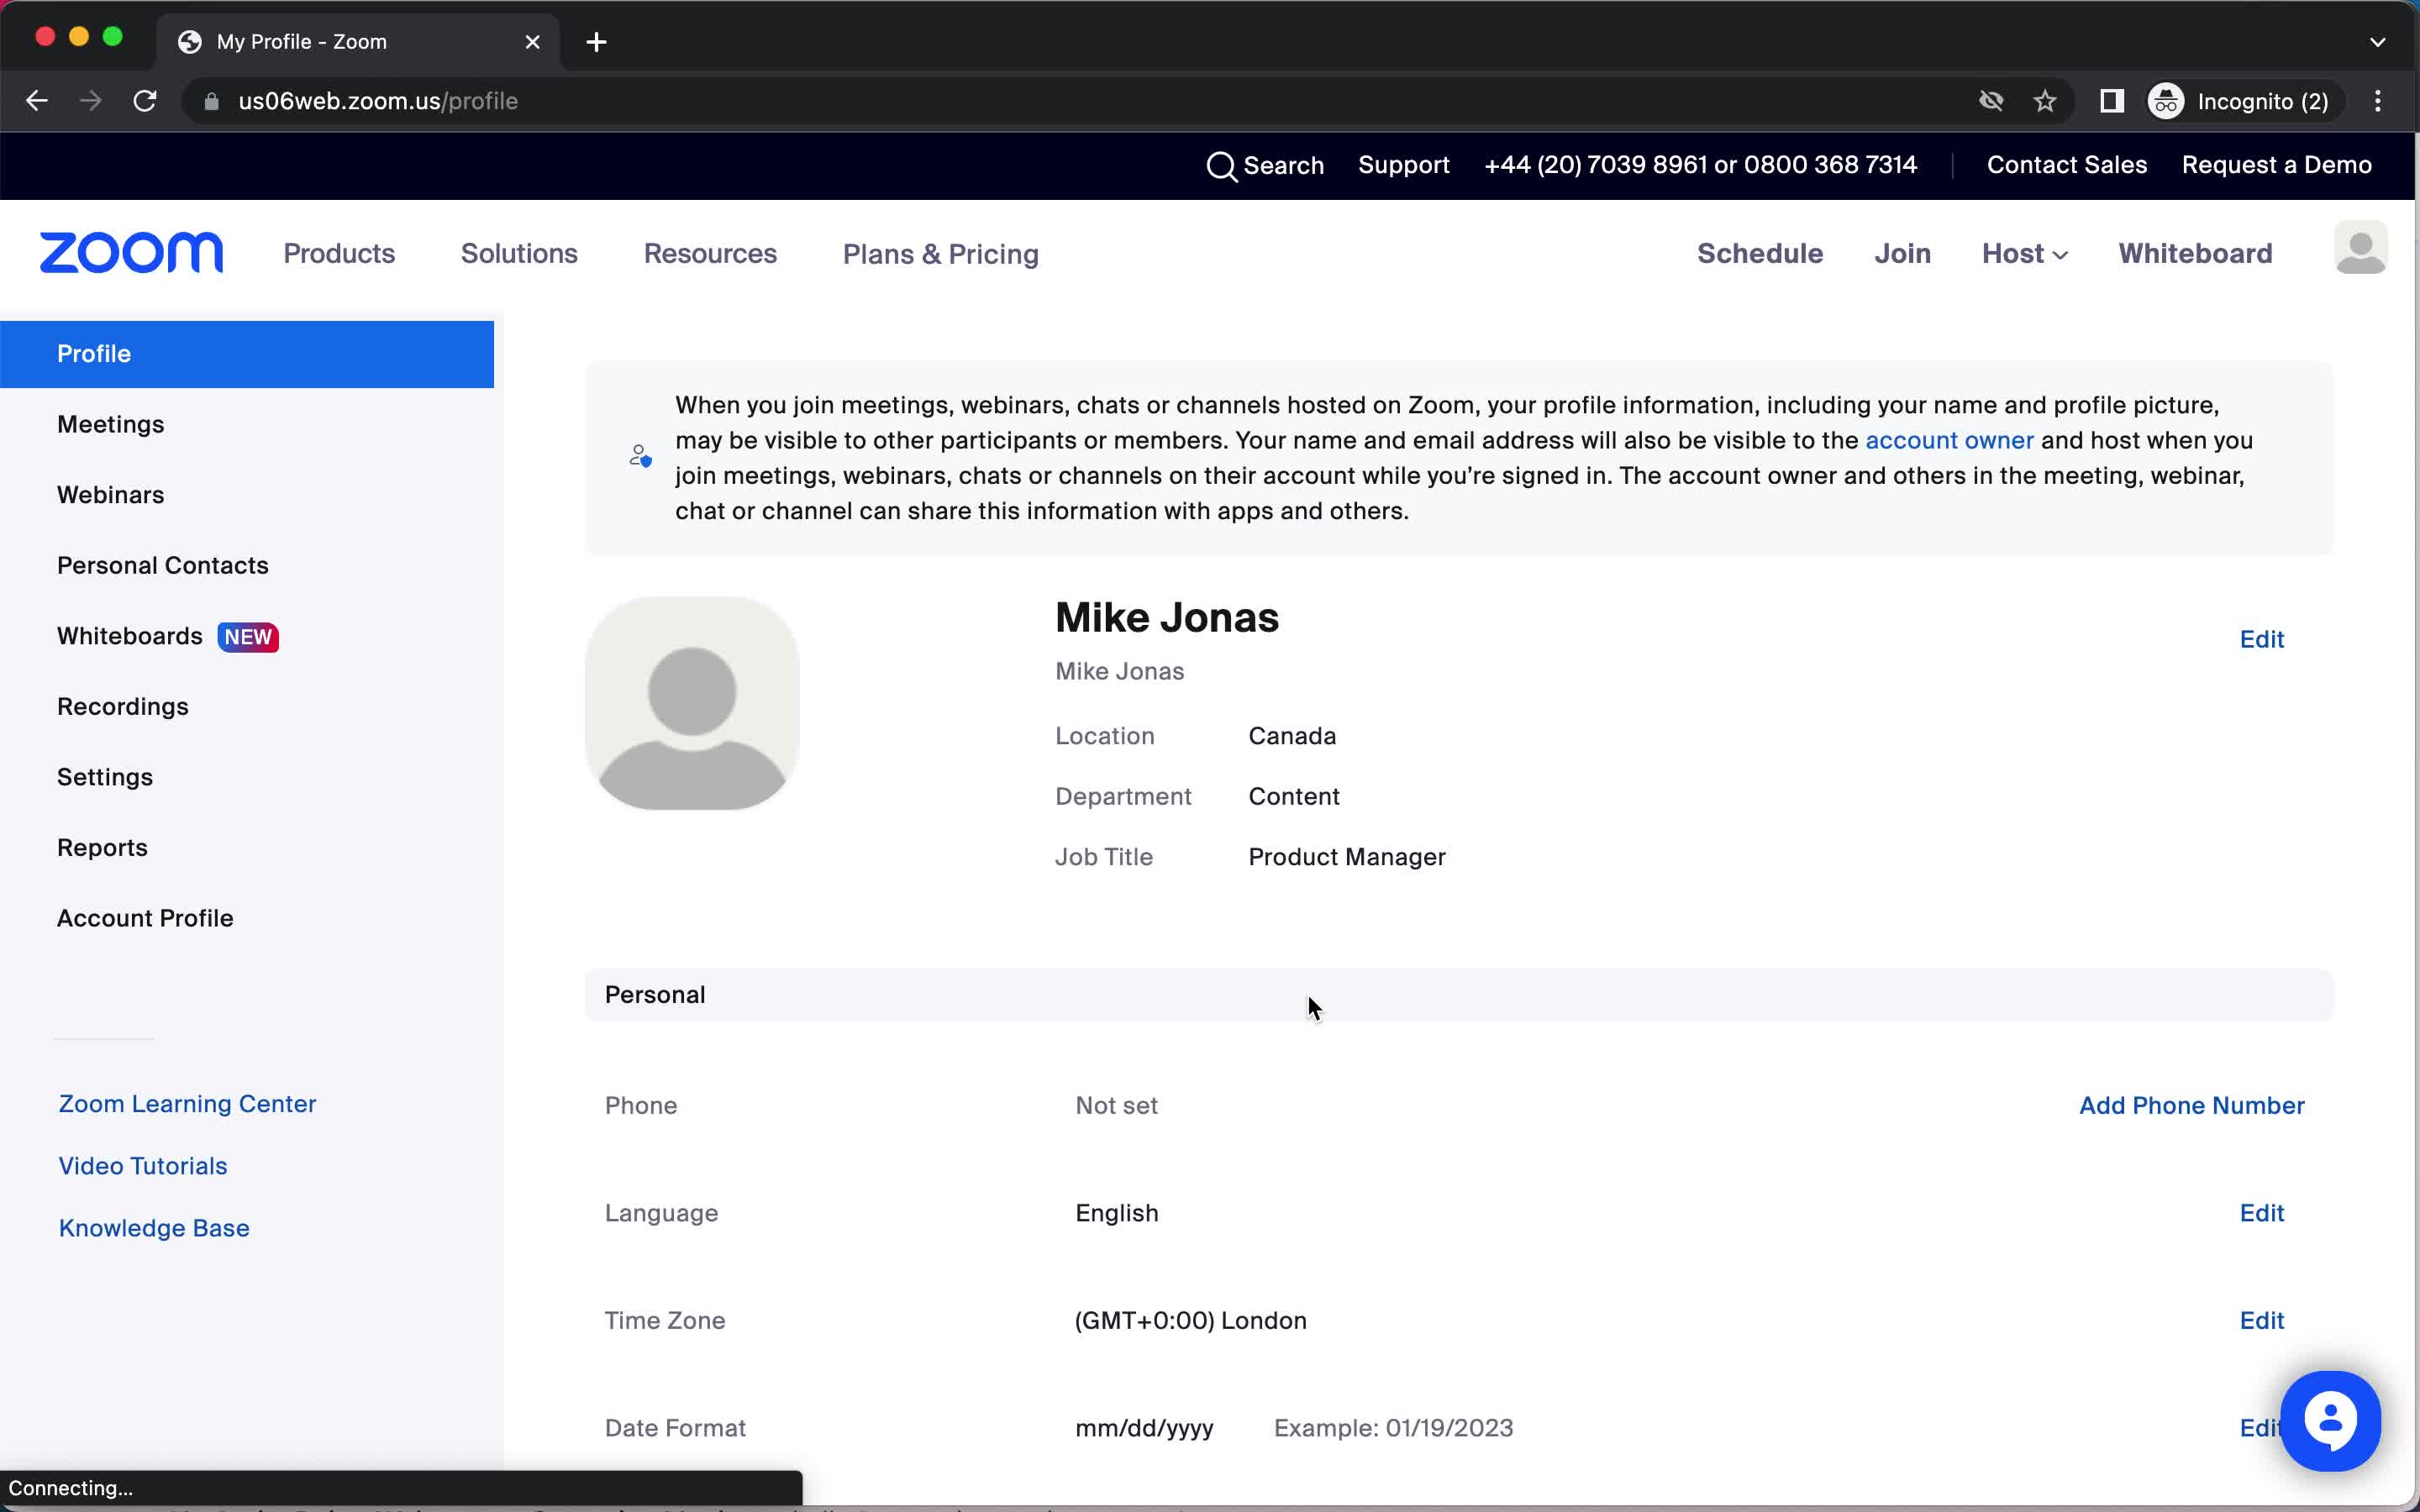2420x1512 pixels.
Task: Bookmark this page with star icon
Action: point(2045,101)
